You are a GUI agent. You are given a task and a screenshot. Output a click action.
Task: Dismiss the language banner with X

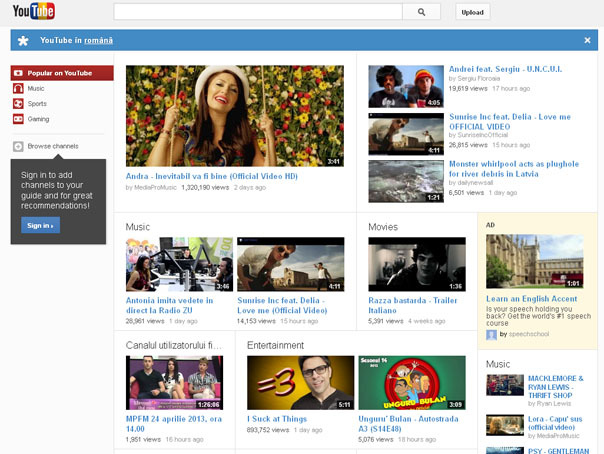[x=587, y=40]
